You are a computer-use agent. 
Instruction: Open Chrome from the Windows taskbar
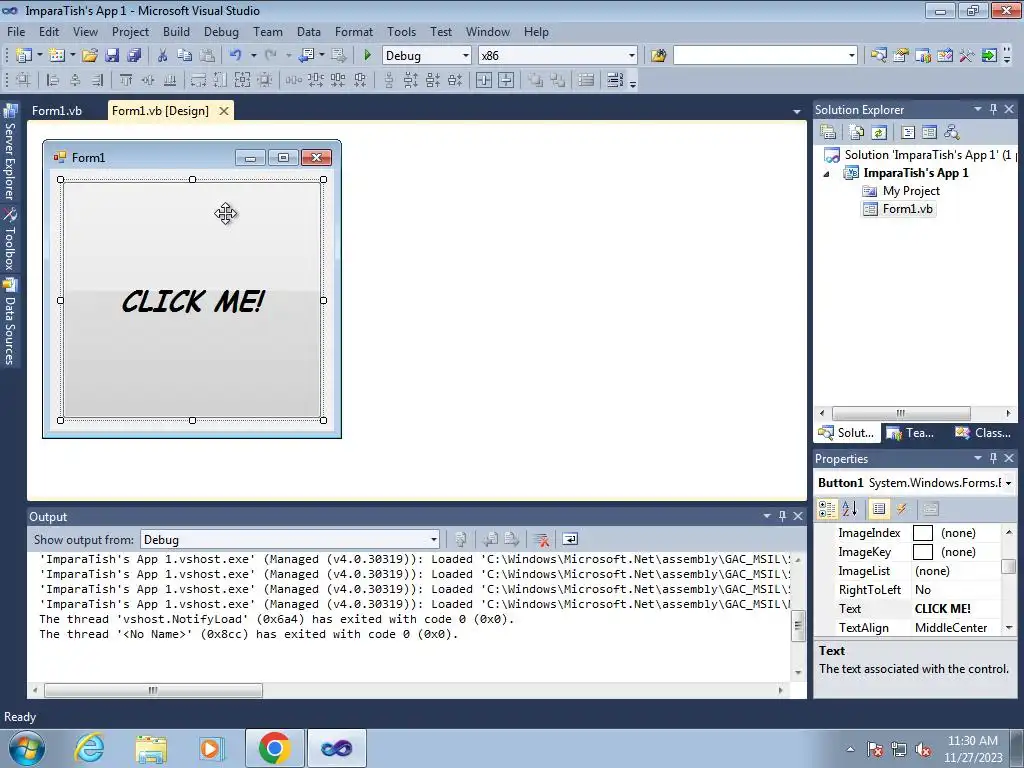274,748
